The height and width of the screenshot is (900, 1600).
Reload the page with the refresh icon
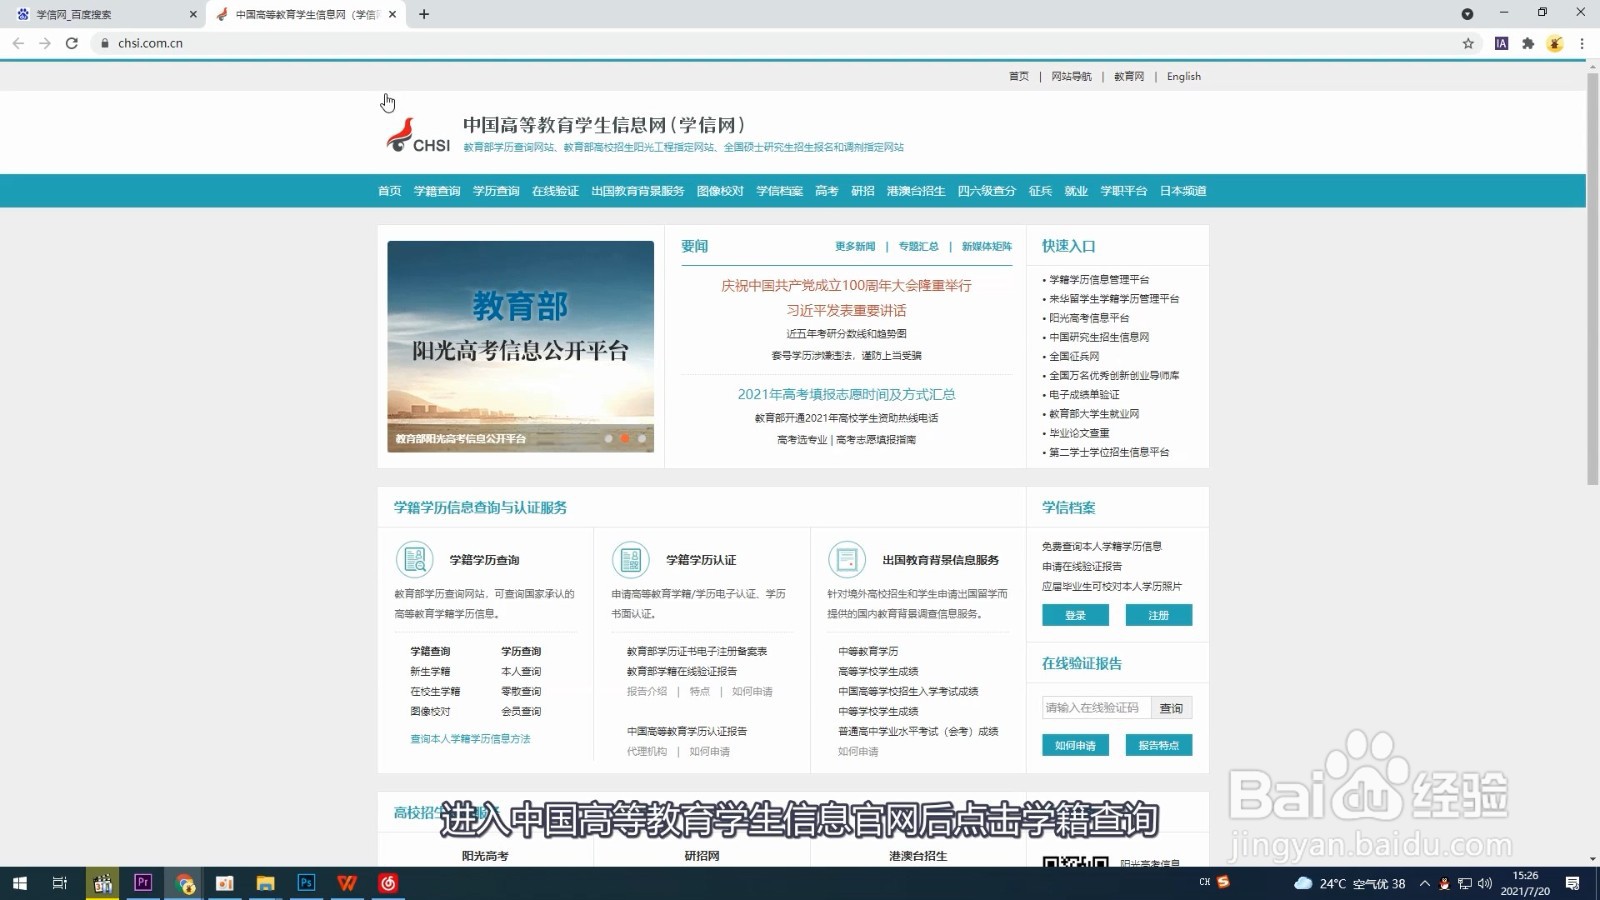[x=72, y=43]
